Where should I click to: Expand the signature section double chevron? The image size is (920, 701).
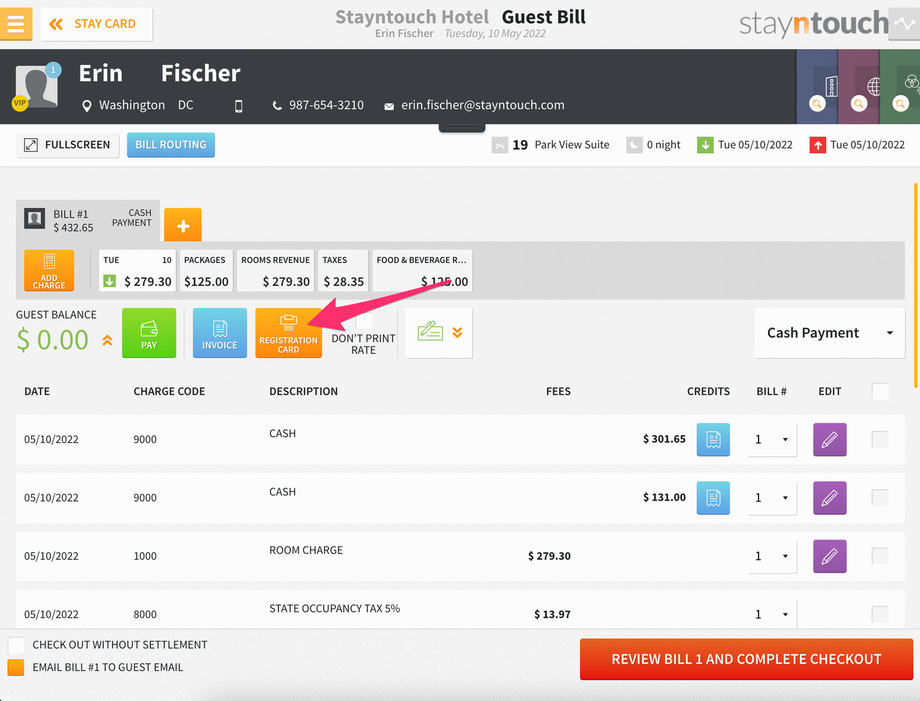(458, 333)
